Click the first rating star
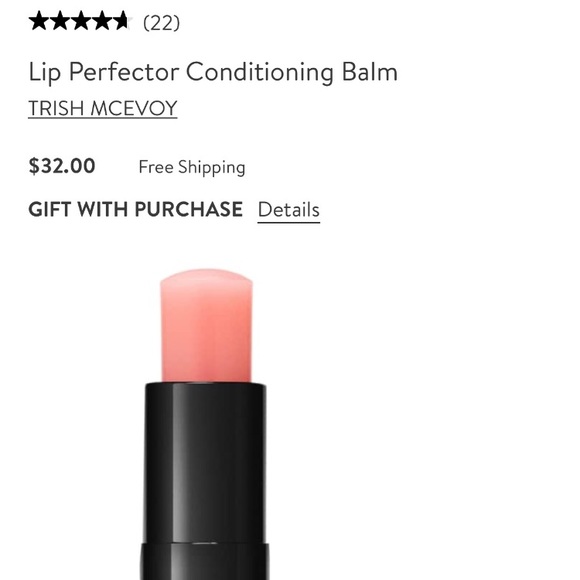The height and width of the screenshot is (580, 580). [39, 21]
